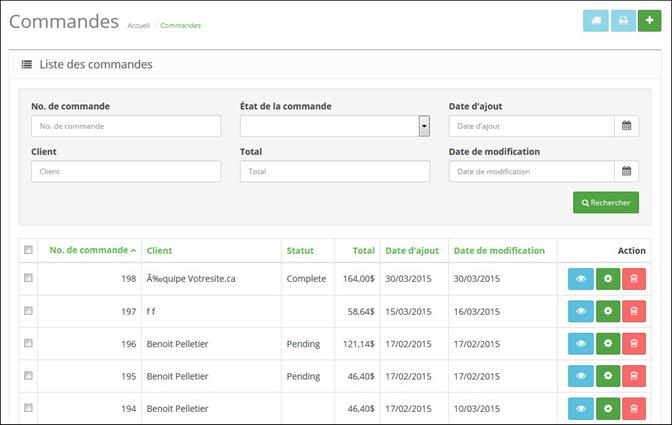Go to Accueil in the breadcrumb

click(x=138, y=25)
